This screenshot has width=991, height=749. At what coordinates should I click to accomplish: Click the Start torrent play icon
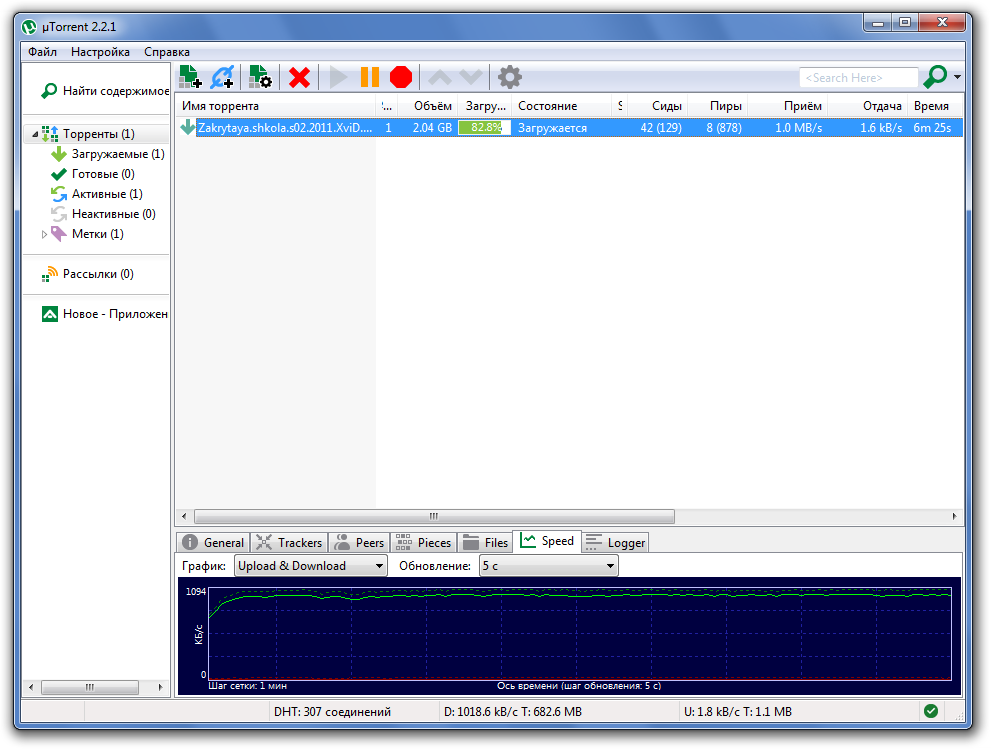[x=338, y=78]
